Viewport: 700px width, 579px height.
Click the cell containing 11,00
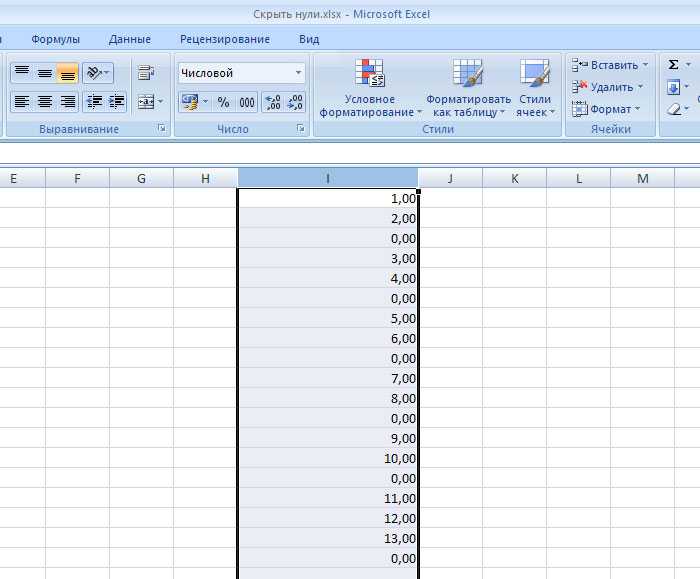(328, 498)
